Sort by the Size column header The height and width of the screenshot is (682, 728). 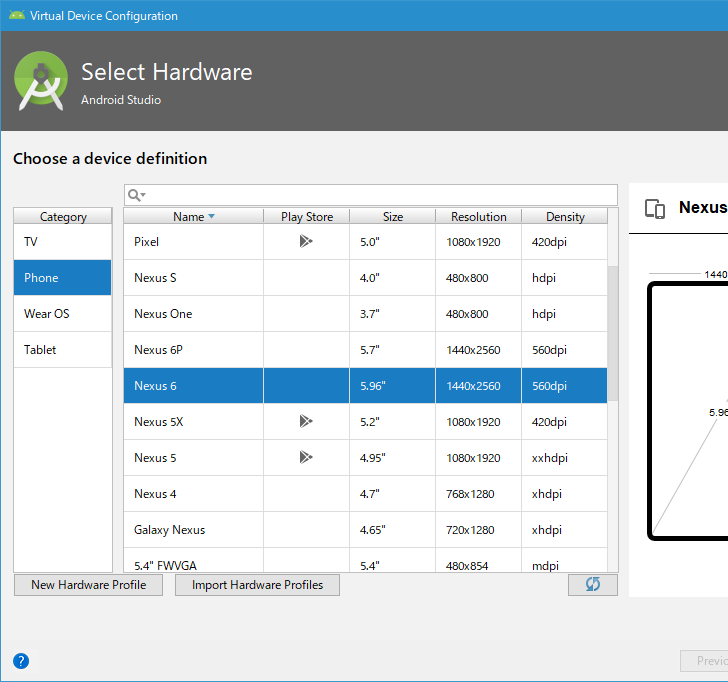click(392, 217)
